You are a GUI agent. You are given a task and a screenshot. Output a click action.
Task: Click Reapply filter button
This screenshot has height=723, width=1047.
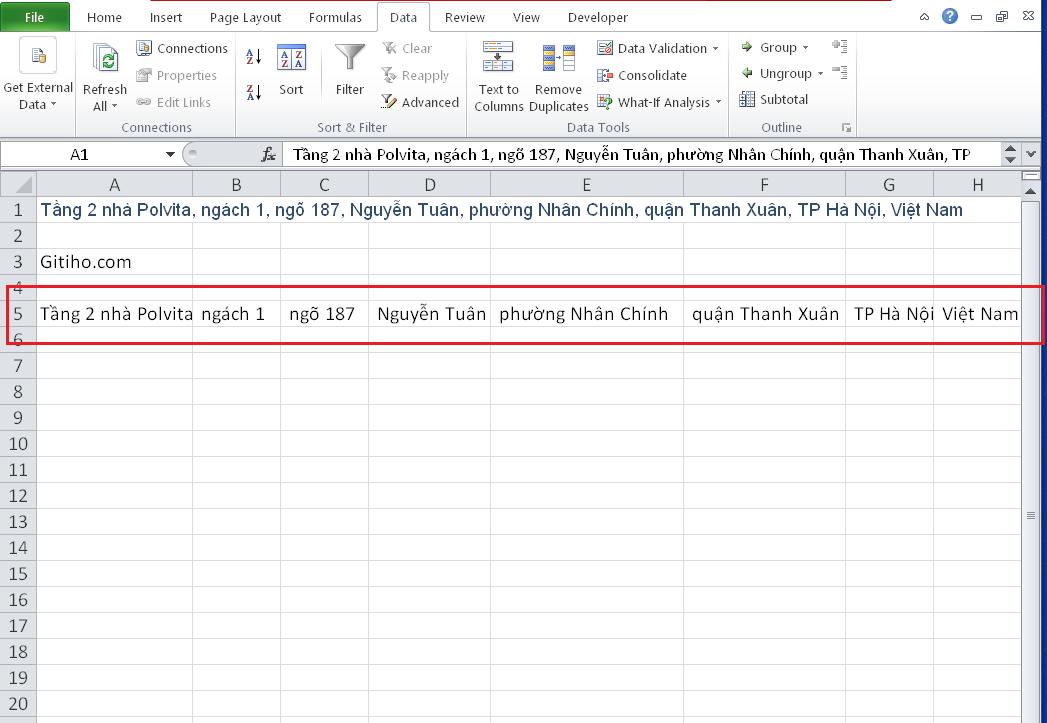pyautogui.click(x=415, y=75)
